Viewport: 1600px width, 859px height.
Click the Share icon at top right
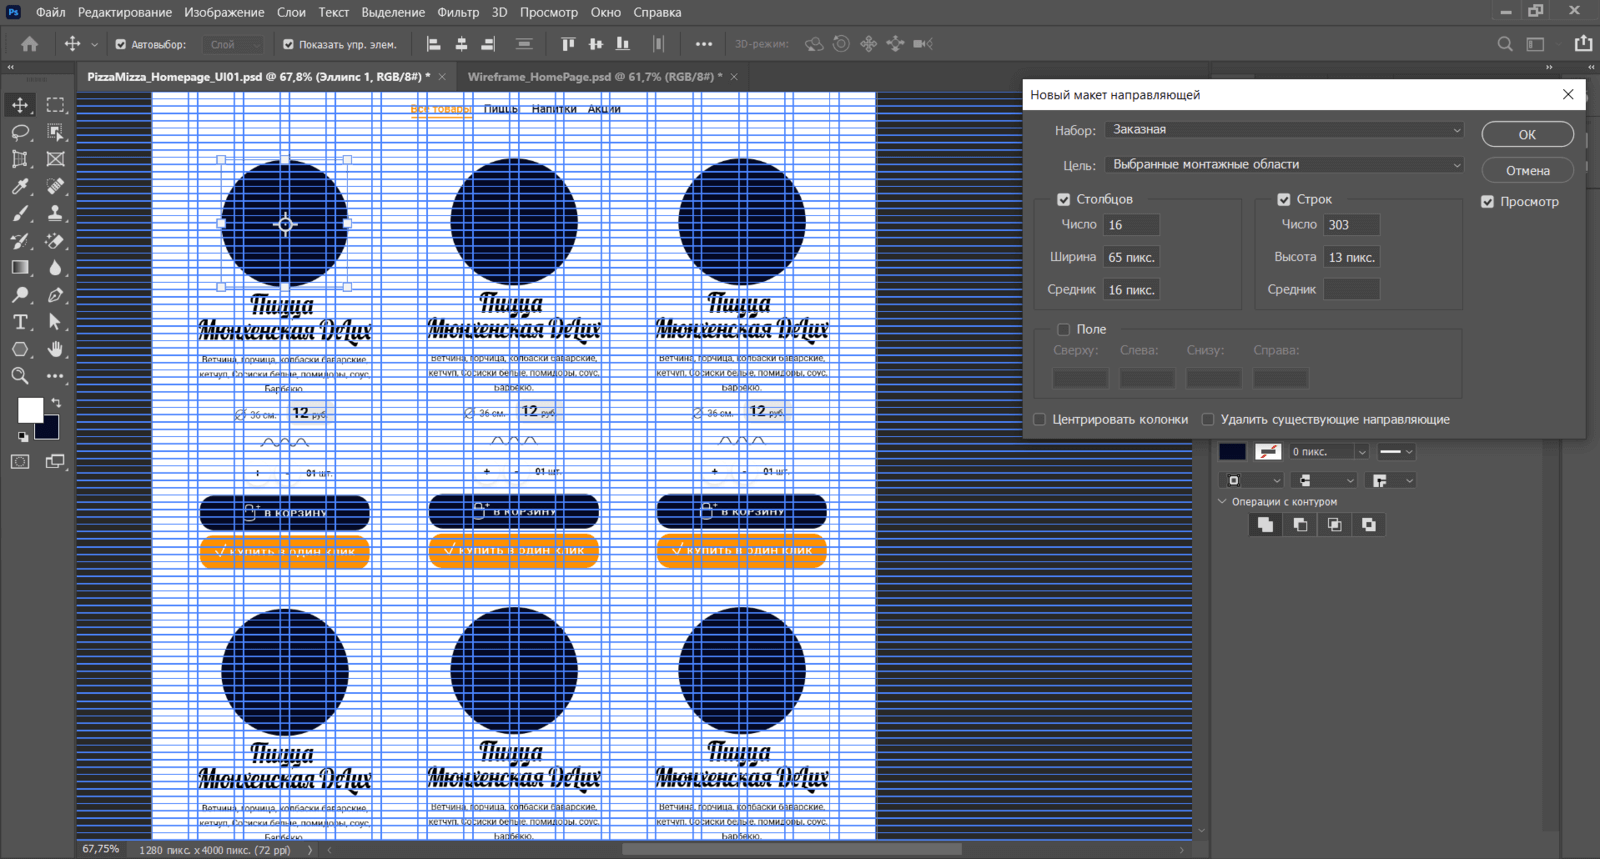(1583, 44)
